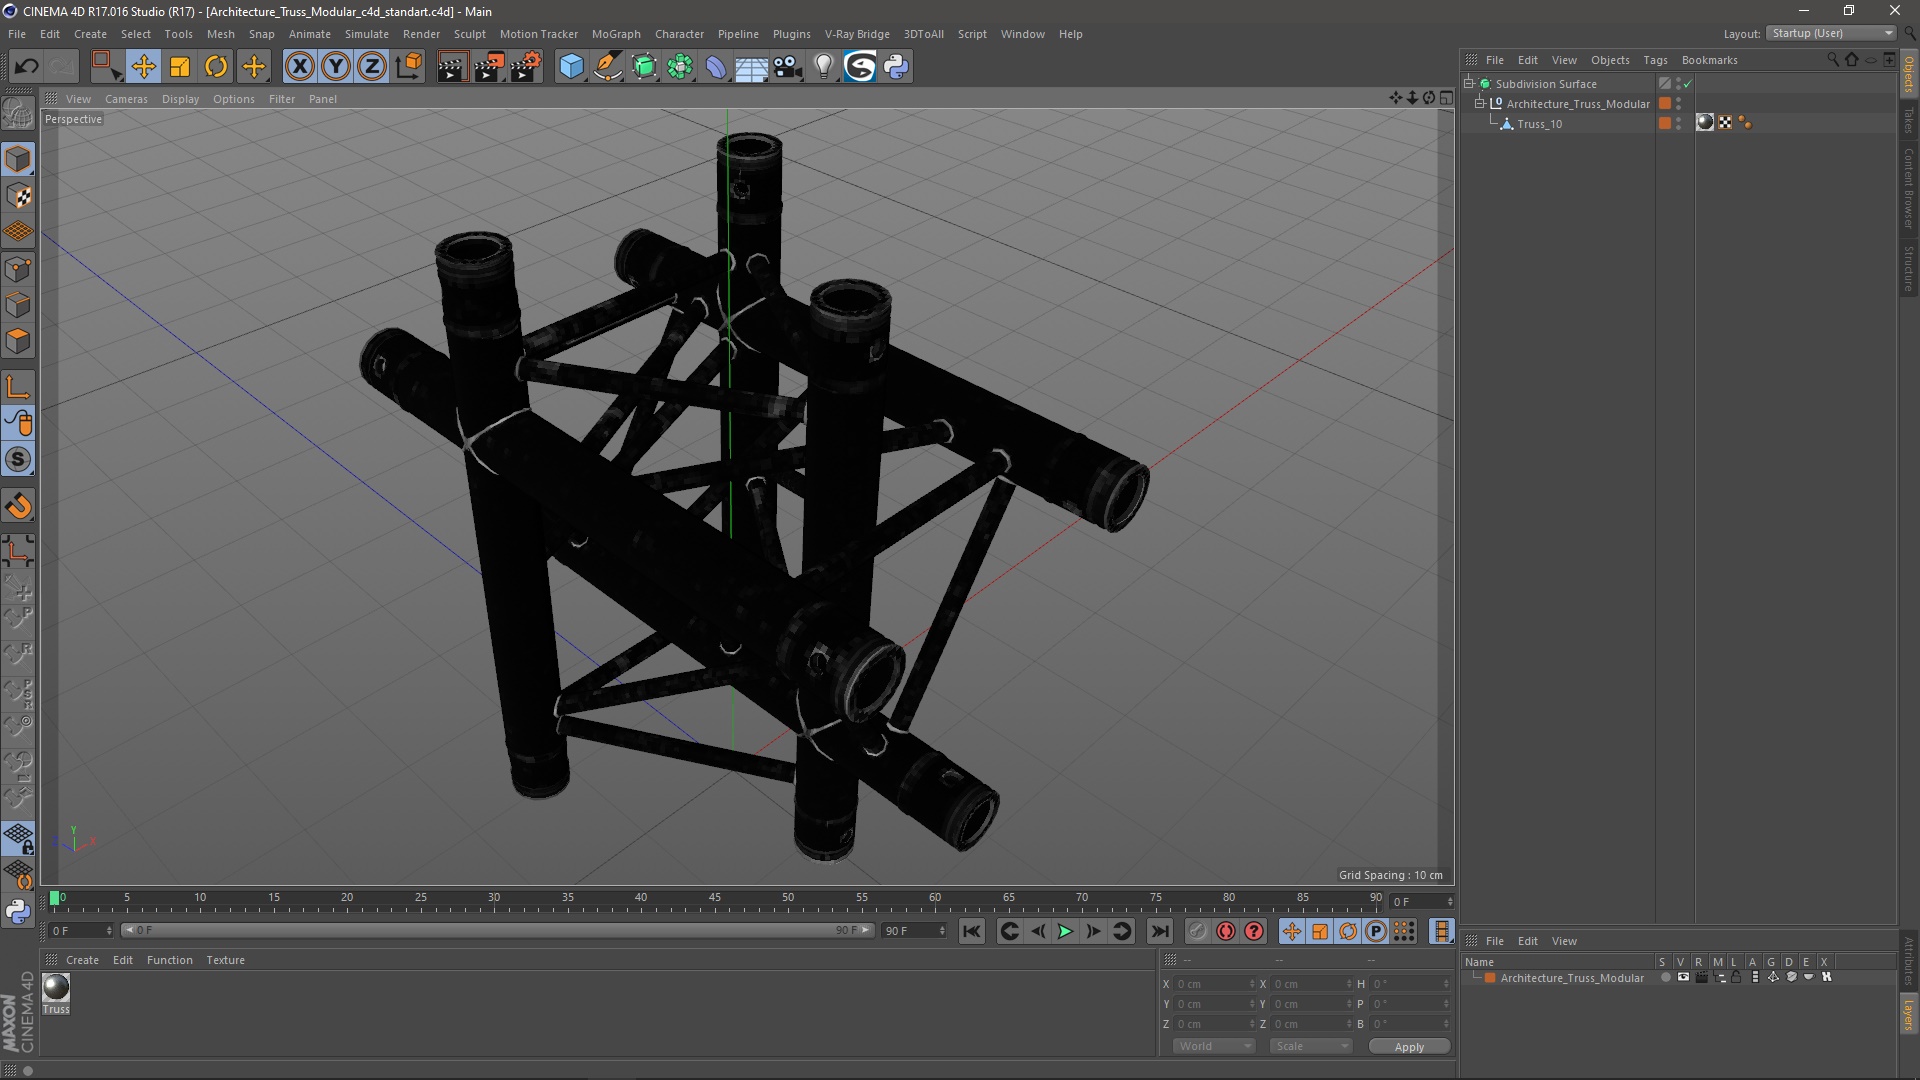Select the Scale tool icon
The image size is (1920, 1080).
tap(180, 66)
